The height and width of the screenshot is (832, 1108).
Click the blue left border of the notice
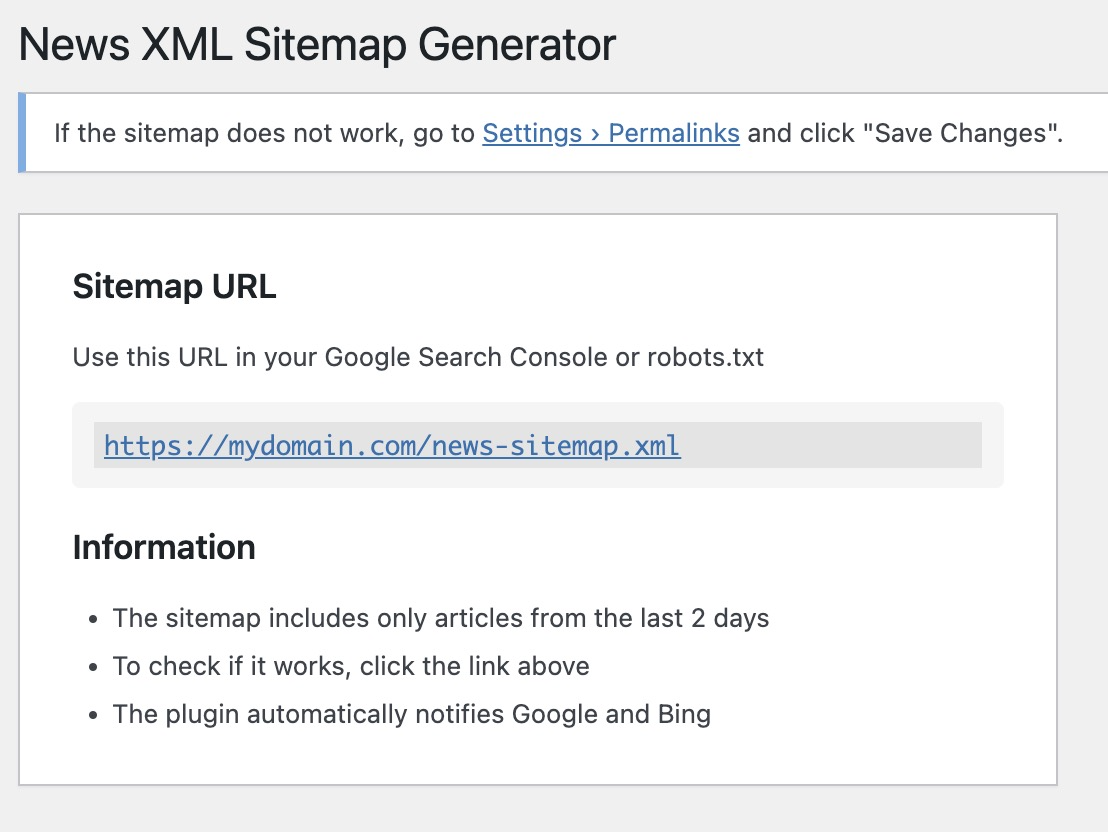click(22, 133)
